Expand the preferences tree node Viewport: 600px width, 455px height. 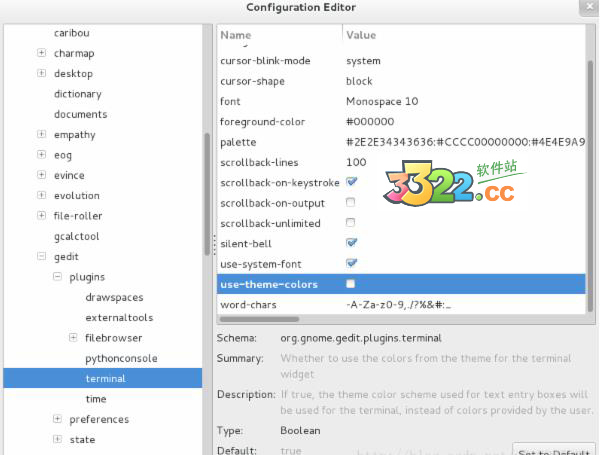[x=57, y=419]
